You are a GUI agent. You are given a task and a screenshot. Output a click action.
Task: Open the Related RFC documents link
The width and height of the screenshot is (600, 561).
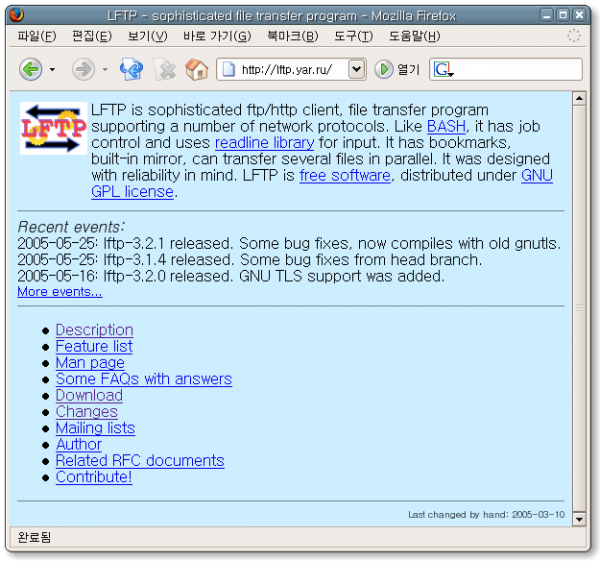(140, 461)
